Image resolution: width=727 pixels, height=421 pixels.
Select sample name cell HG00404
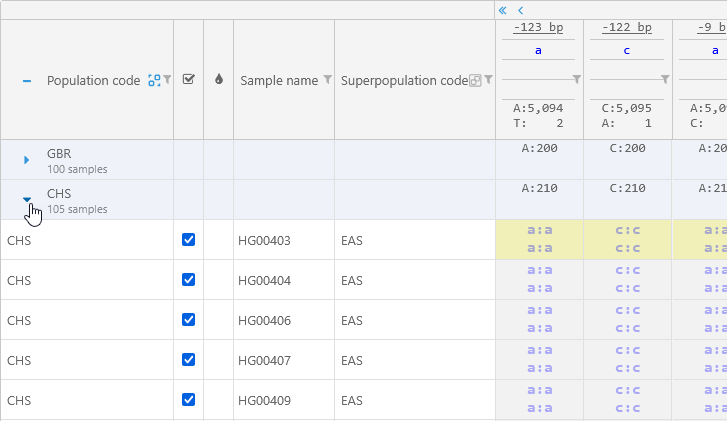(284, 280)
